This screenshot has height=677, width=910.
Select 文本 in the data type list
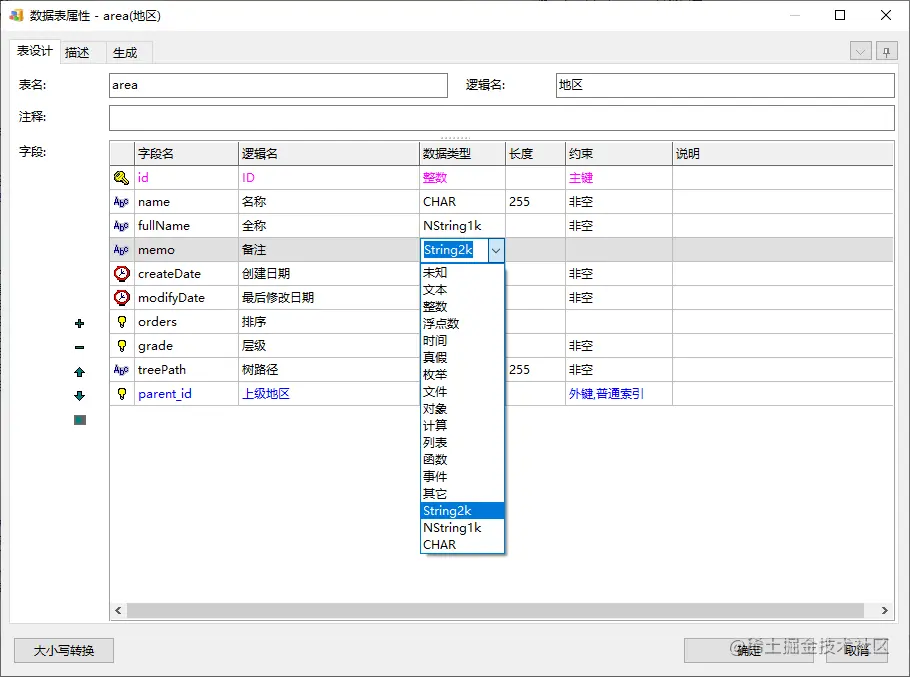click(462, 289)
